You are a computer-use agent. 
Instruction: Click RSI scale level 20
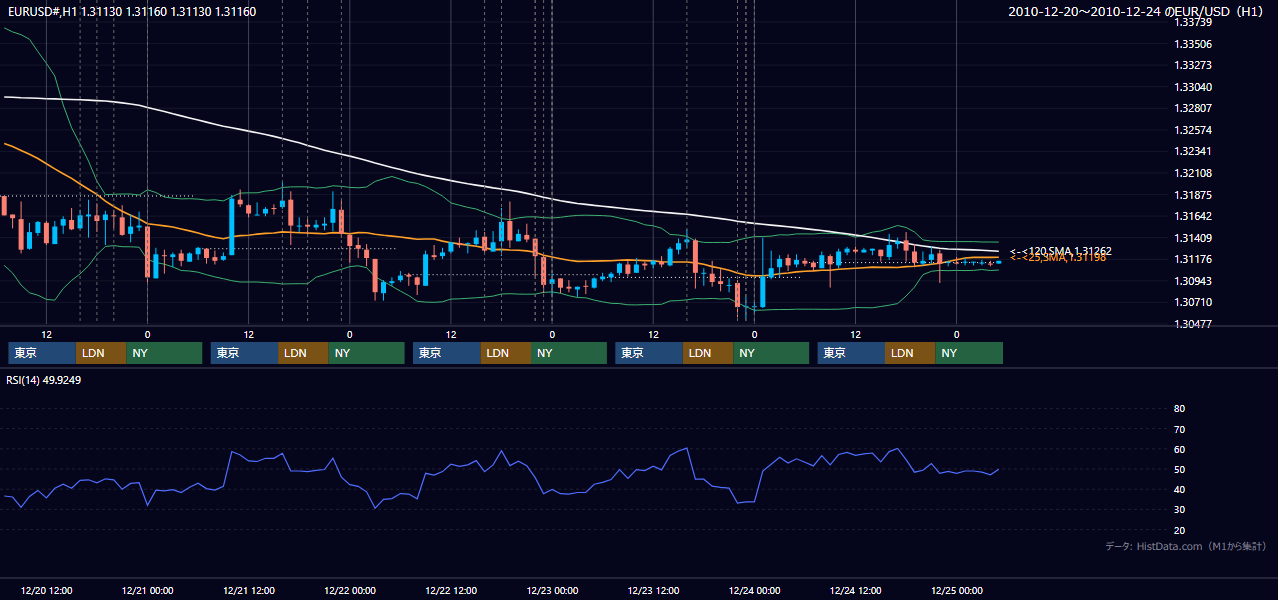(x=1179, y=530)
